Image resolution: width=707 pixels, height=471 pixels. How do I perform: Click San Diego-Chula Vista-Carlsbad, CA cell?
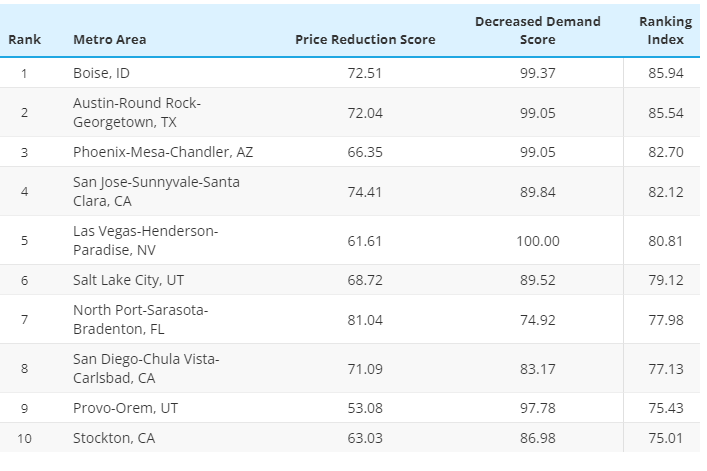pyautogui.click(x=145, y=368)
